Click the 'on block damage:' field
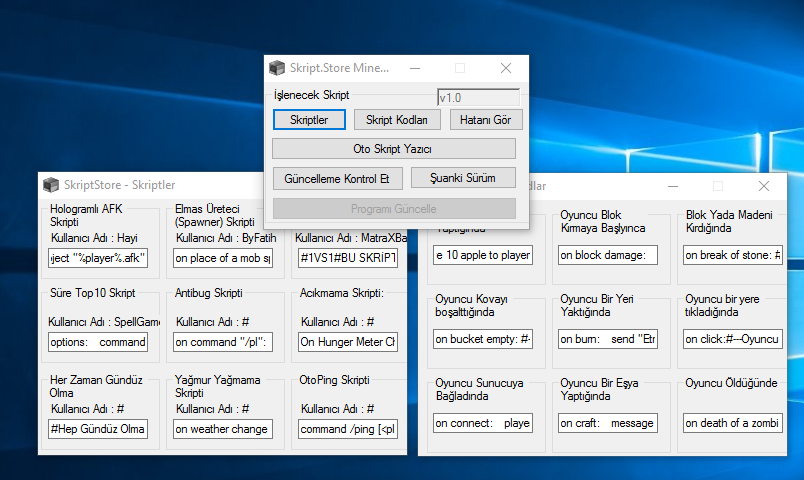The image size is (804, 480). [x=608, y=255]
